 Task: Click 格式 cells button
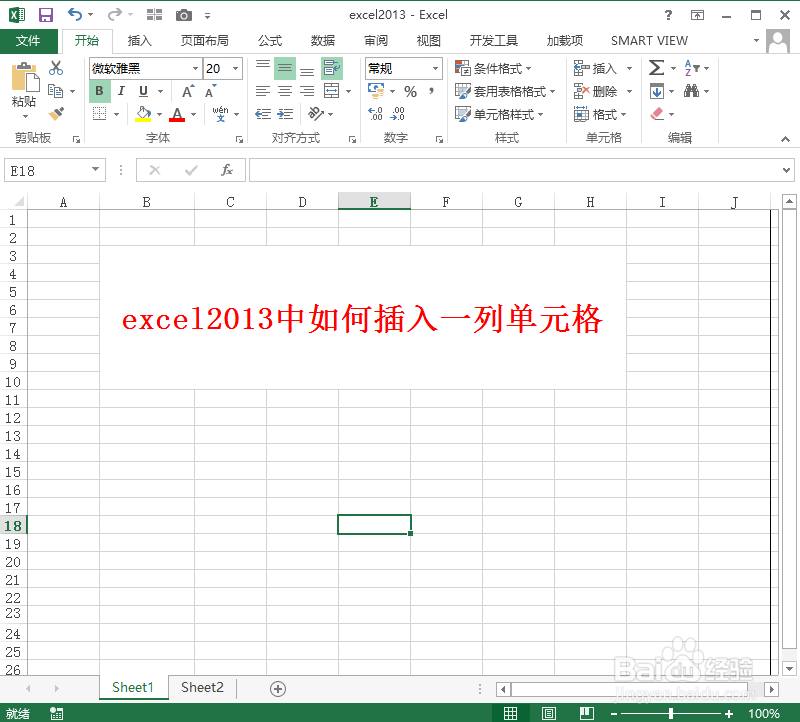[x=600, y=114]
